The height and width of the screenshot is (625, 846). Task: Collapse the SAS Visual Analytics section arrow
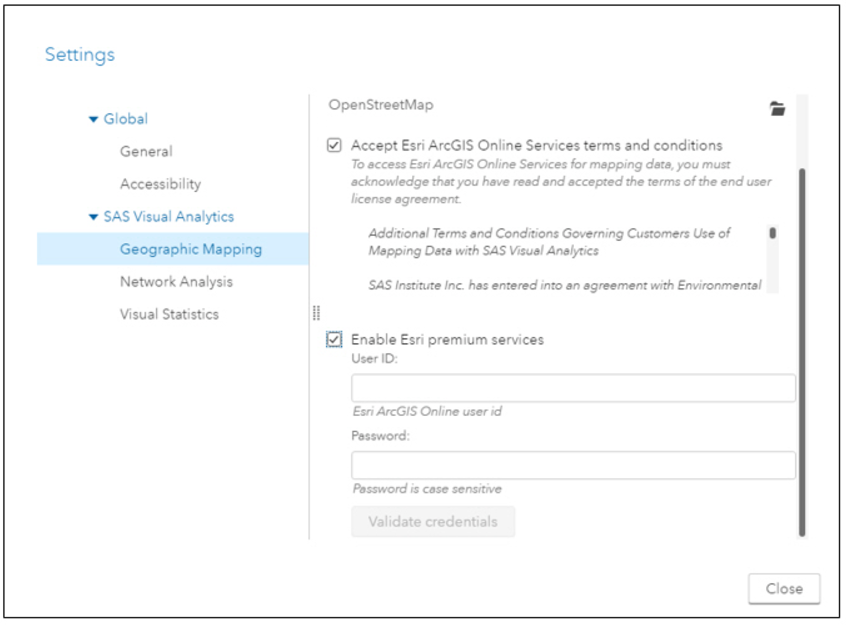click(x=93, y=217)
